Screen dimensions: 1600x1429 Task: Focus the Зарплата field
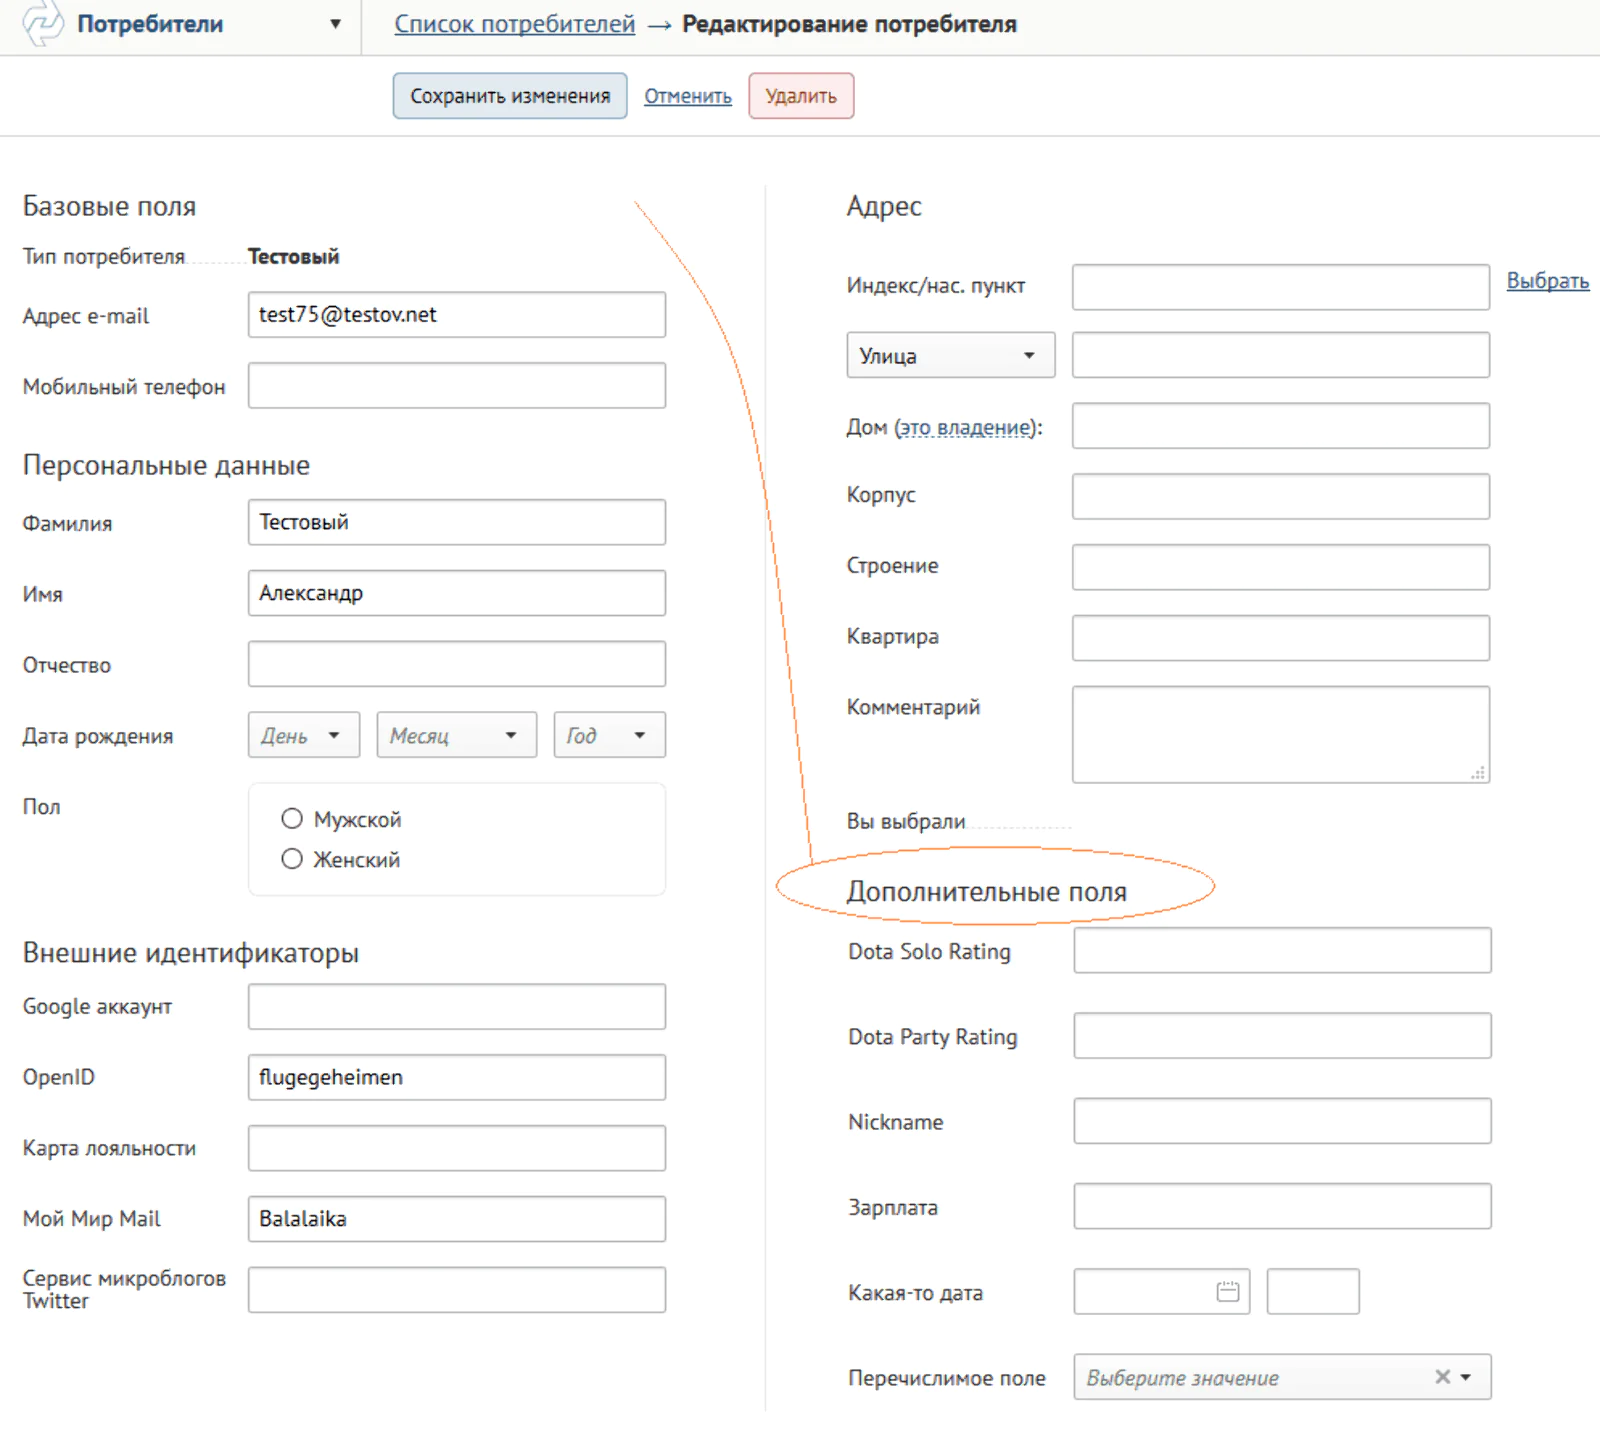(x=1283, y=1207)
